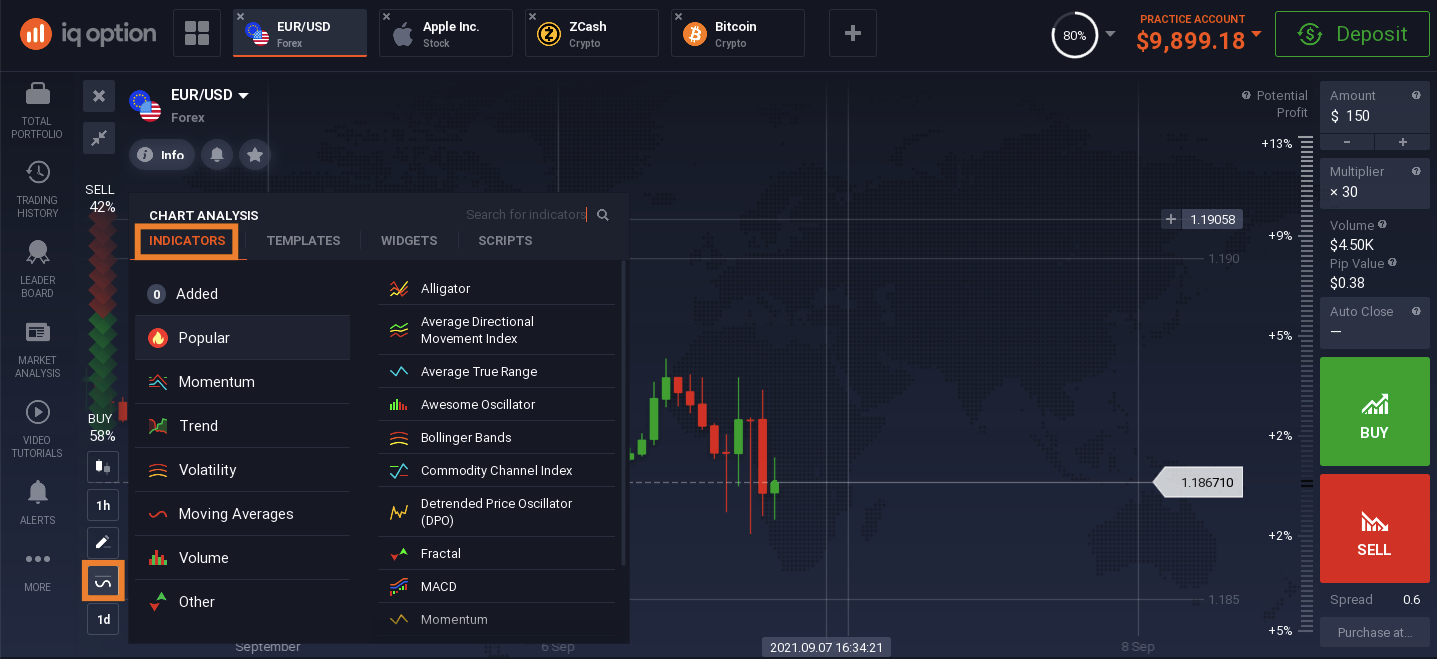Change chart type candlestick icon
This screenshot has height=659, width=1437.
(x=102, y=467)
